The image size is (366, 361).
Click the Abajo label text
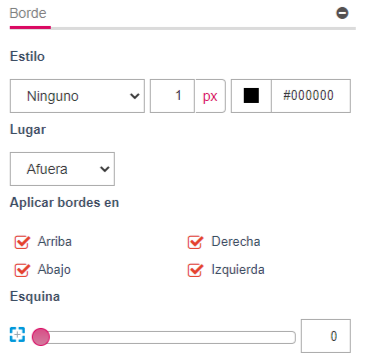click(x=54, y=270)
